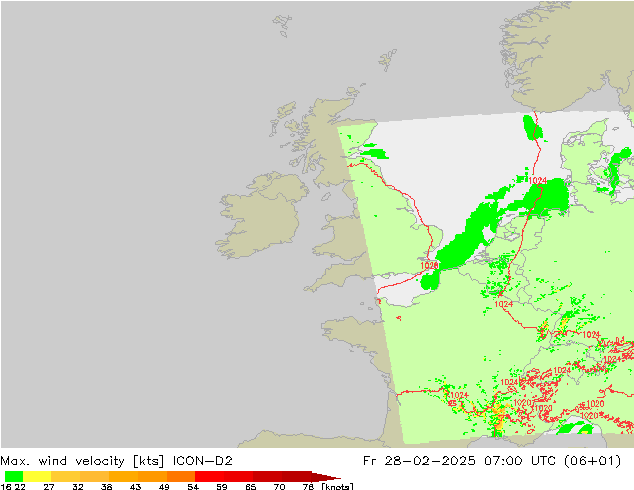Click the orange 49–54 knots legend swatch
Viewport: 634px width, 490px height.
pos(181,476)
